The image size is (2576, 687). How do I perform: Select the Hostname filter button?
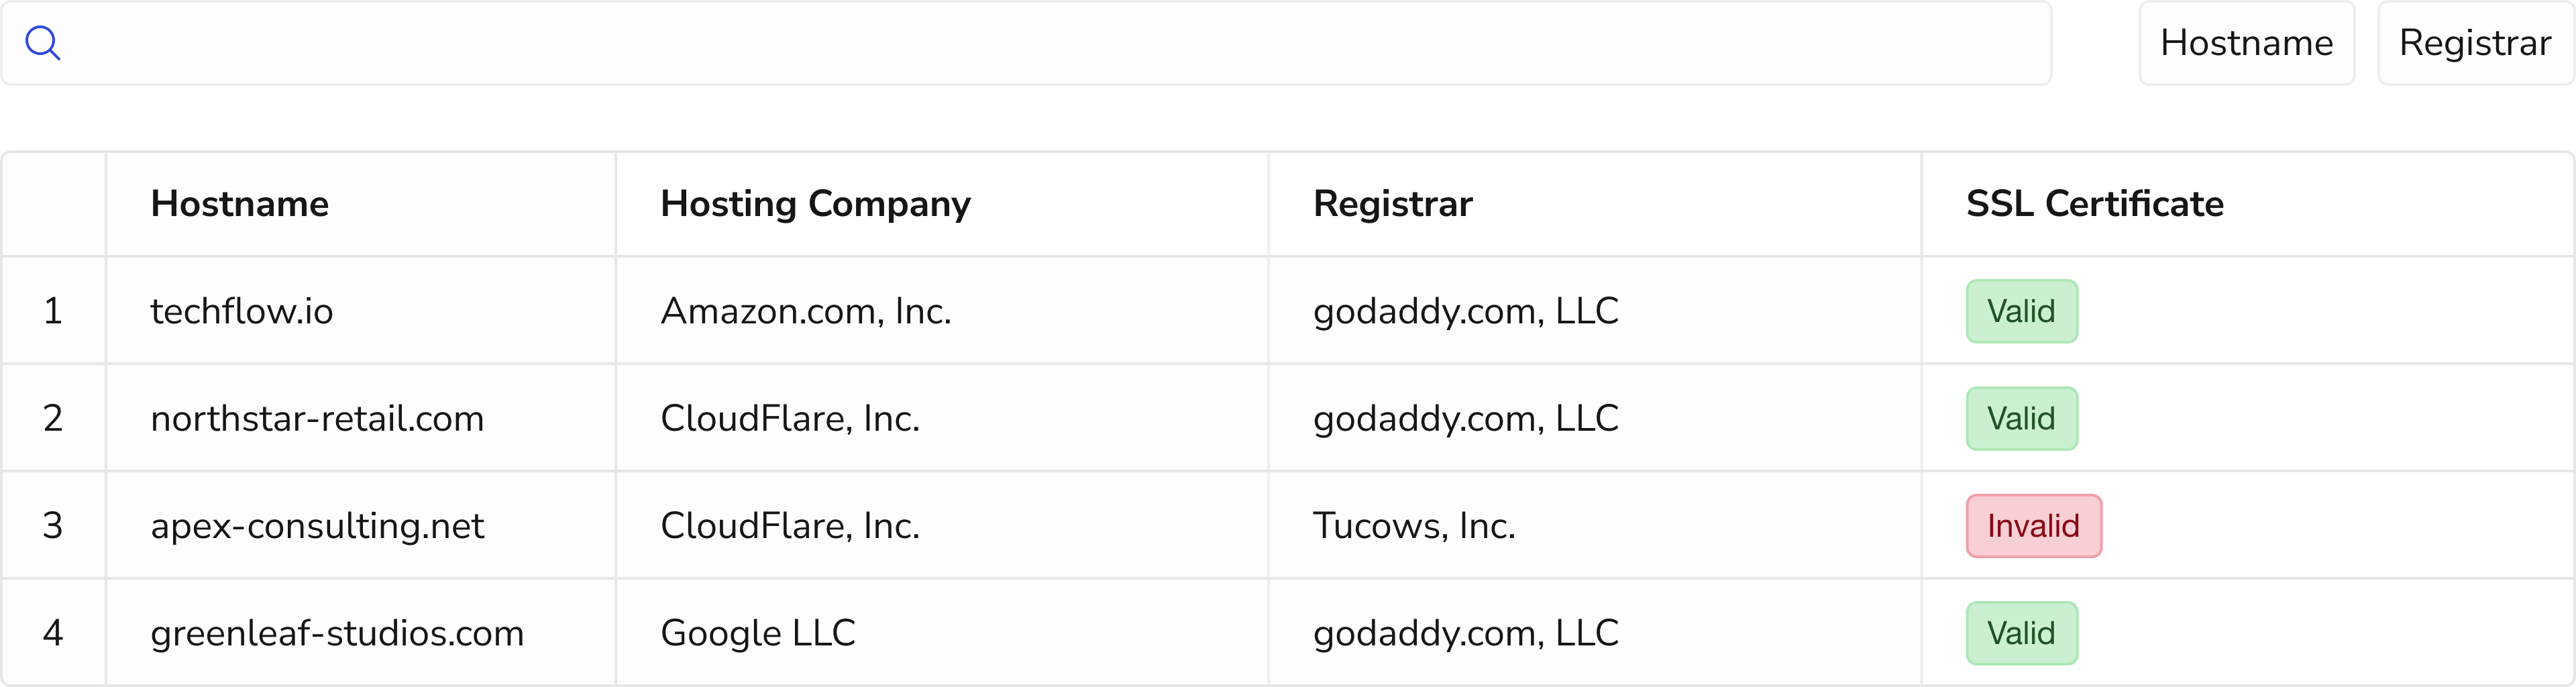coord(2246,43)
